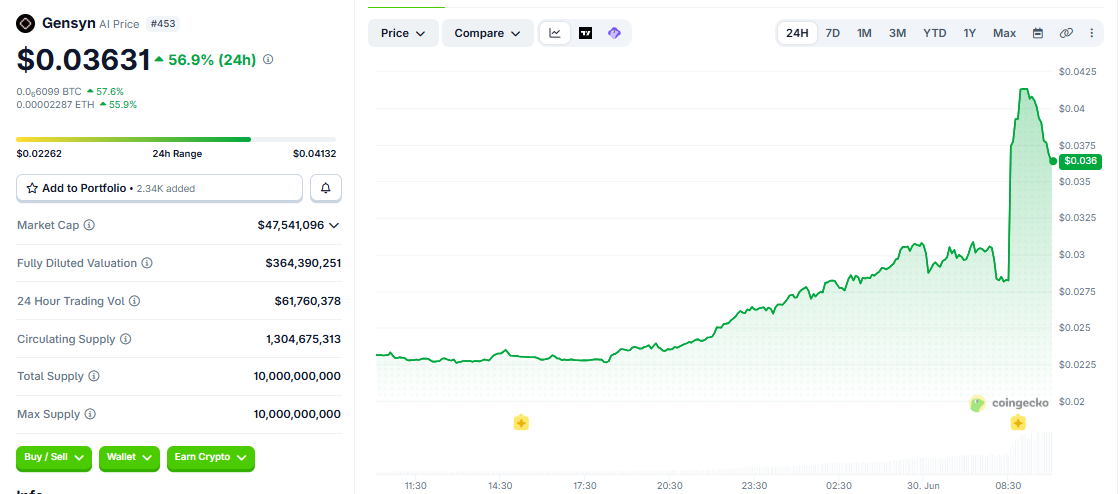Click the Gensyn coin logo icon
The height and width of the screenshot is (494, 1120).
[26, 24]
